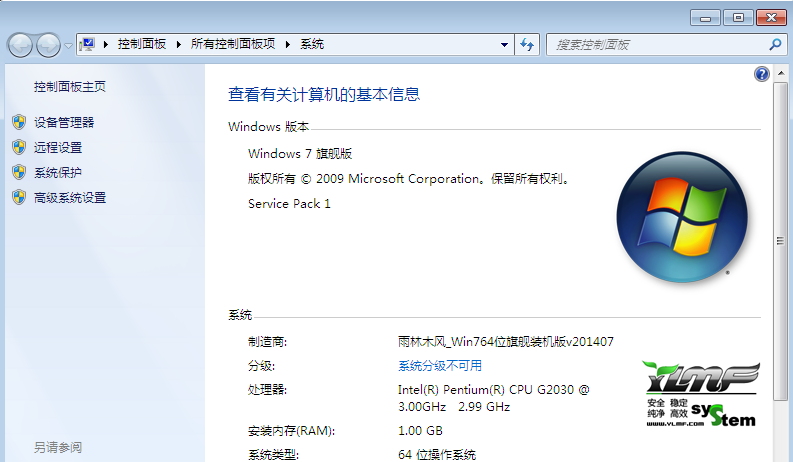Viewport: 793px width, 462px height.
Task: Click inside the 搜索控制面板 search field
Action: (x=655, y=45)
